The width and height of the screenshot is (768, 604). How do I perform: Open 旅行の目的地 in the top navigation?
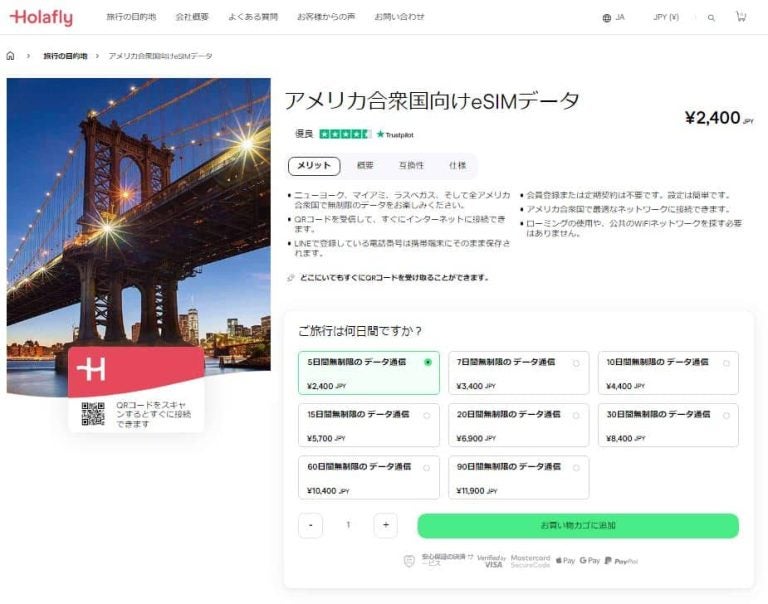coord(131,17)
